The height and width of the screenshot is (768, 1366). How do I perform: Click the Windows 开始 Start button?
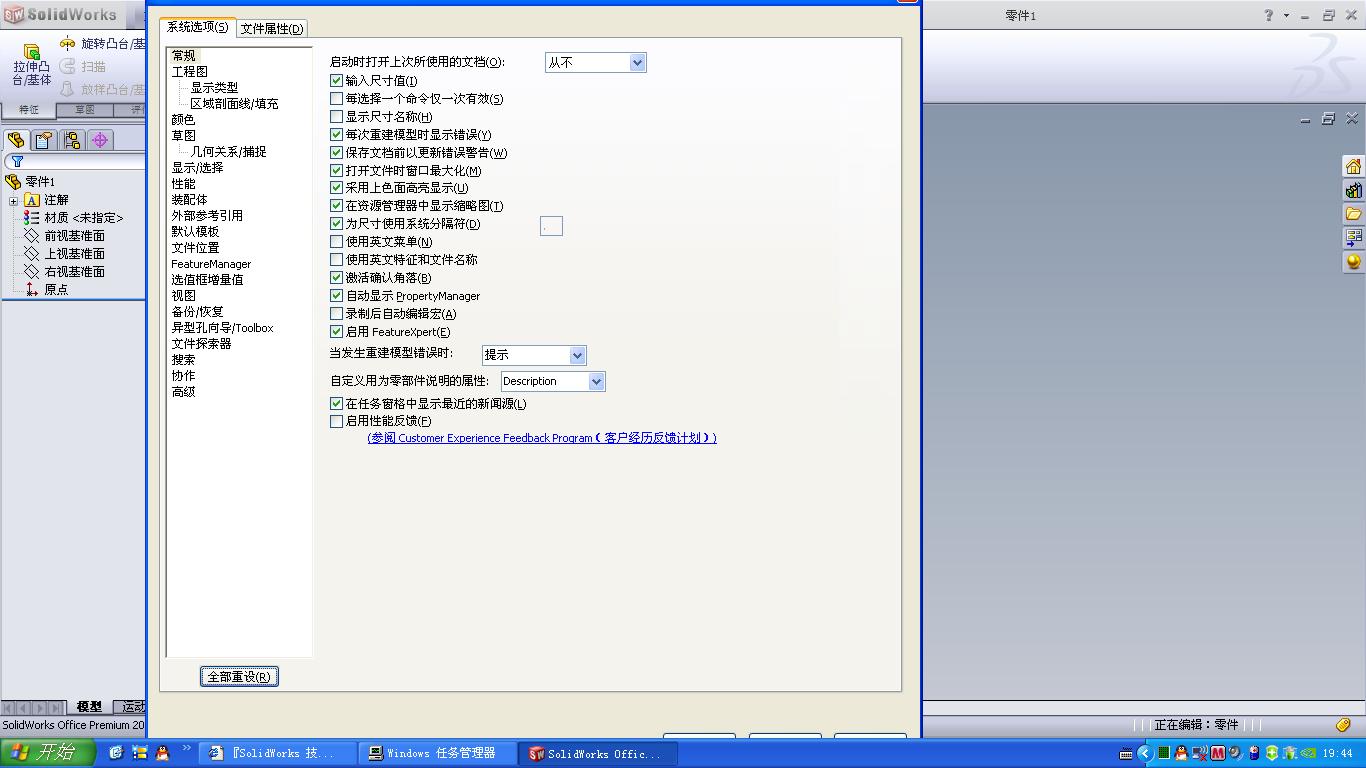click(48, 753)
